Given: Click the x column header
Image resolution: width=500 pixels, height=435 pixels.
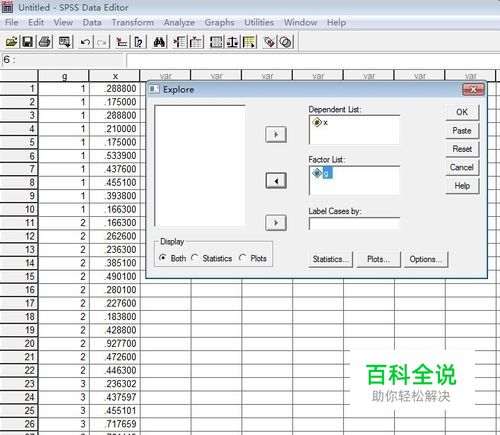Looking at the screenshot, I should tap(115, 76).
